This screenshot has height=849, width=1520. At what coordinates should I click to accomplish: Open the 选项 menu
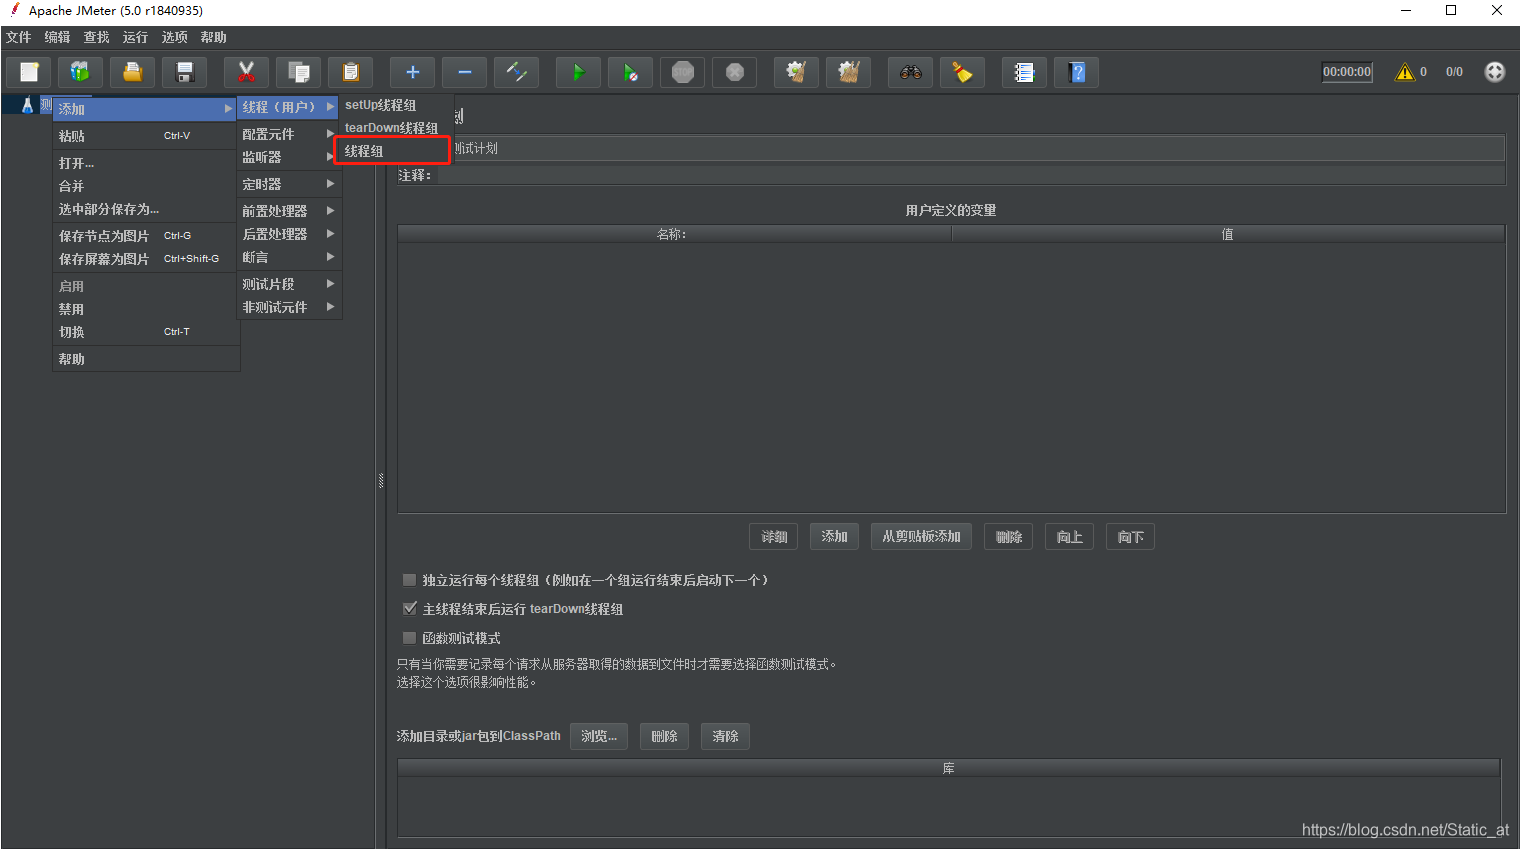(175, 38)
